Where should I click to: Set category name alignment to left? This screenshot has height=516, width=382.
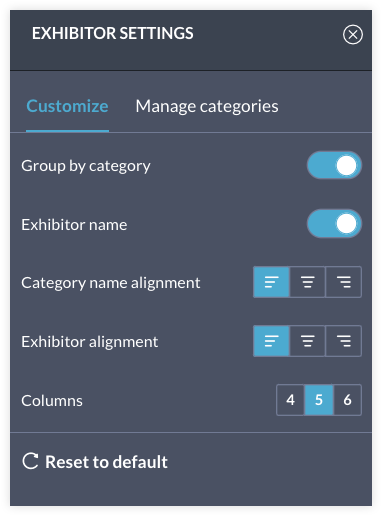tap(271, 282)
